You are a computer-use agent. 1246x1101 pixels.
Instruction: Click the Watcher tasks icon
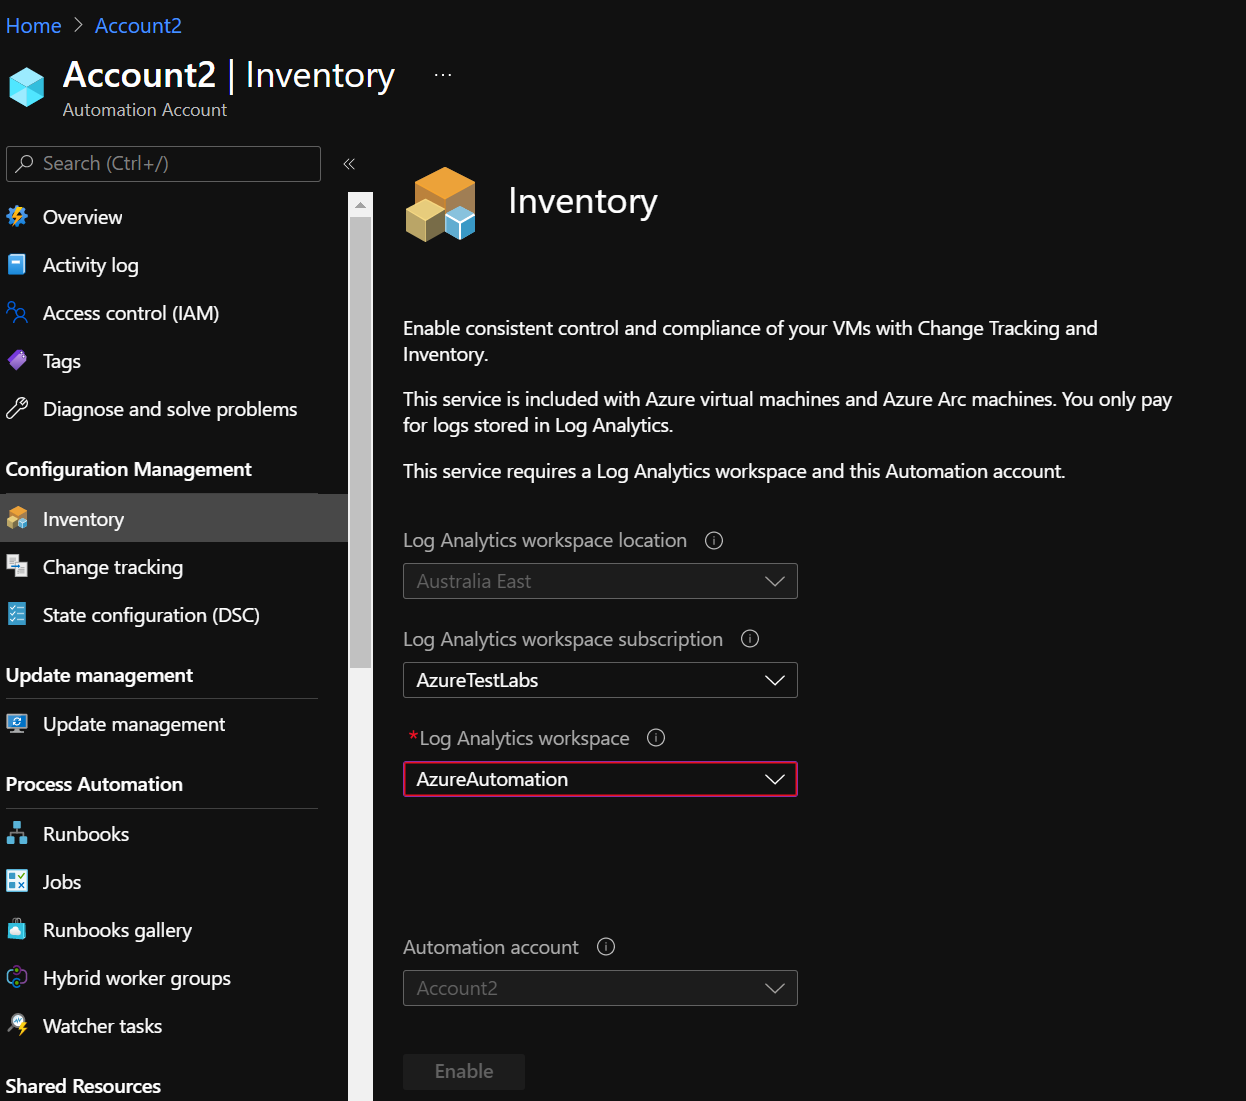18,1026
